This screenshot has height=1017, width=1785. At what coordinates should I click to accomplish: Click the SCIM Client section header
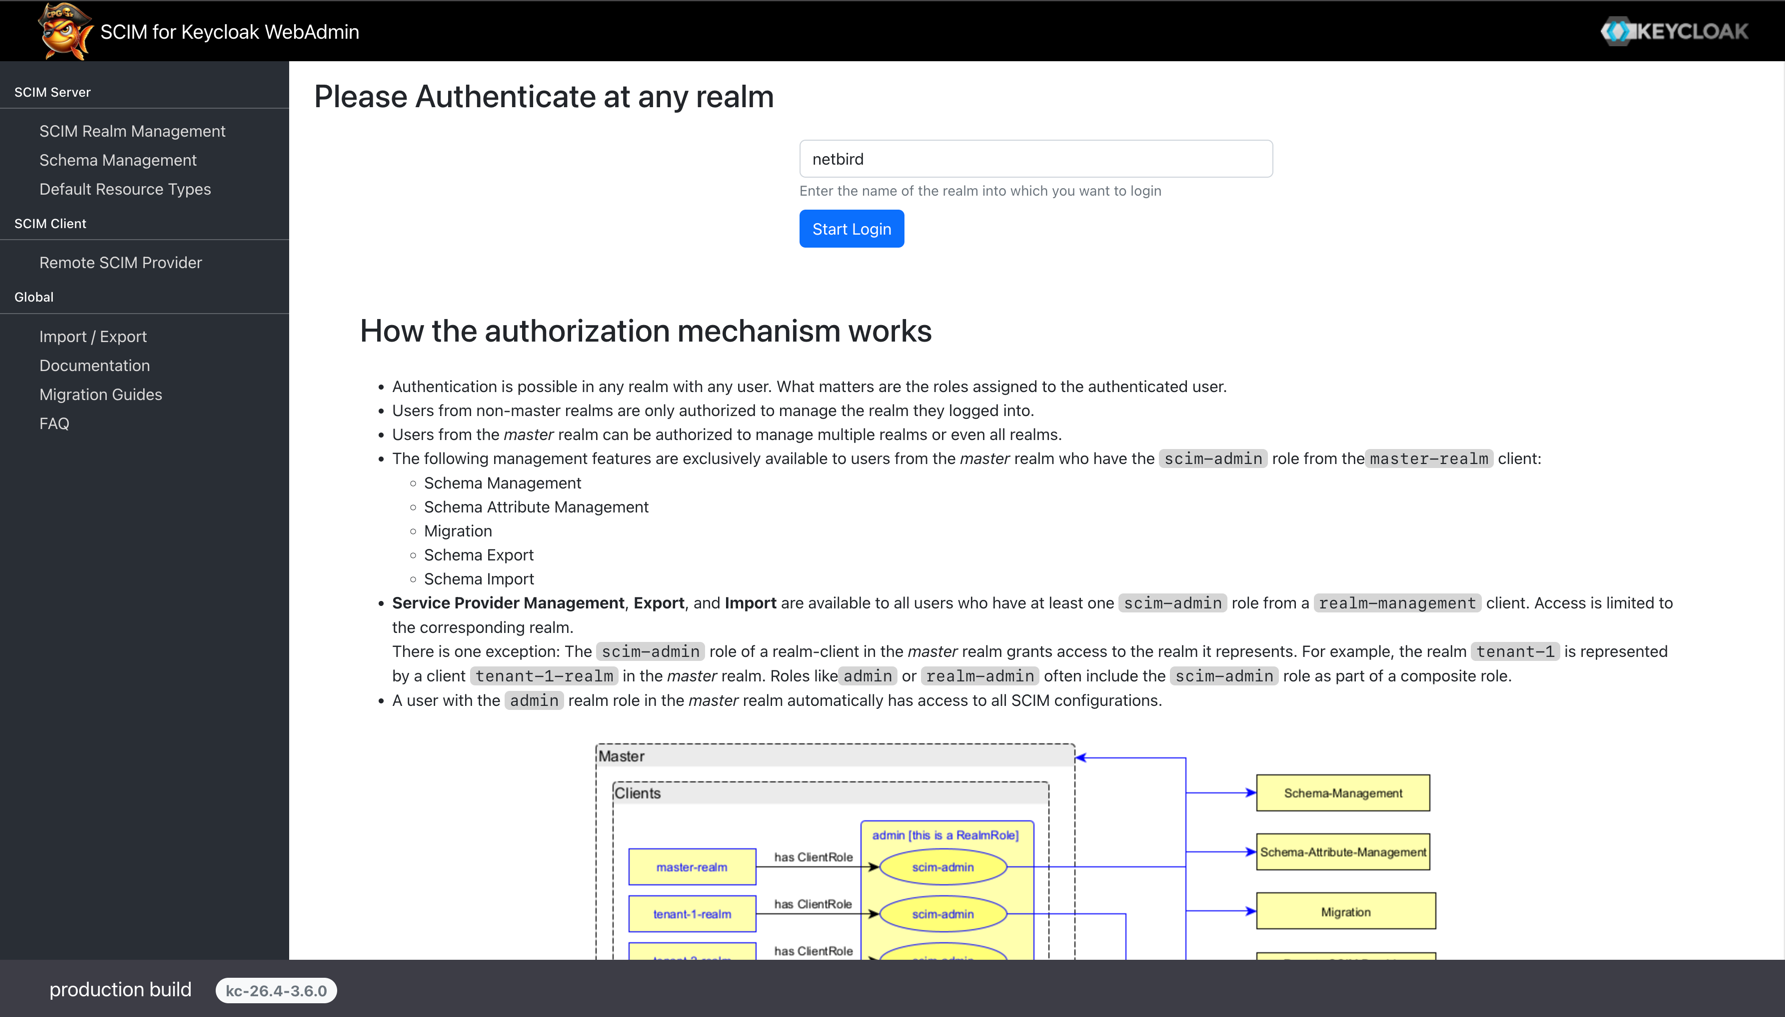pos(50,223)
